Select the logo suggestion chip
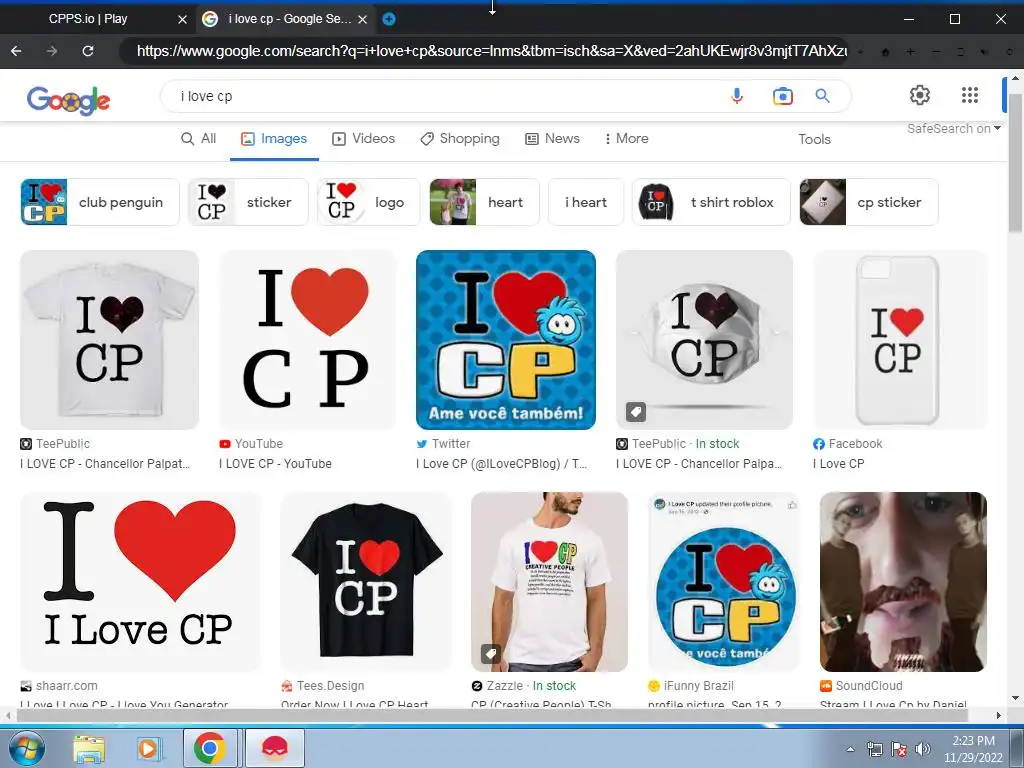 [x=368, y=202]
